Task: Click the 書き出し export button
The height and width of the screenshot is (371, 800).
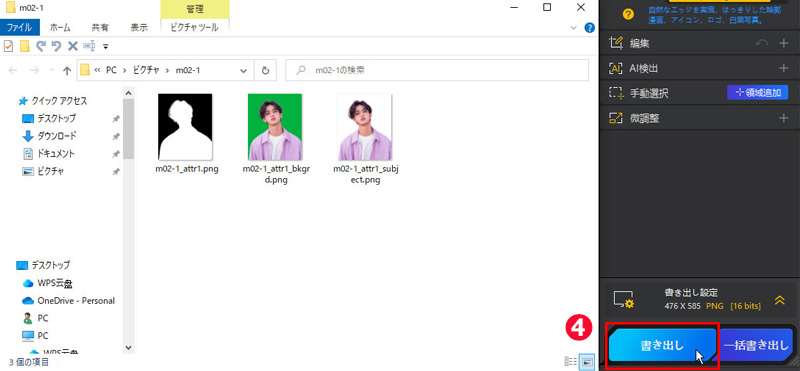Action: pyautogui.click(x=662, y=345)
